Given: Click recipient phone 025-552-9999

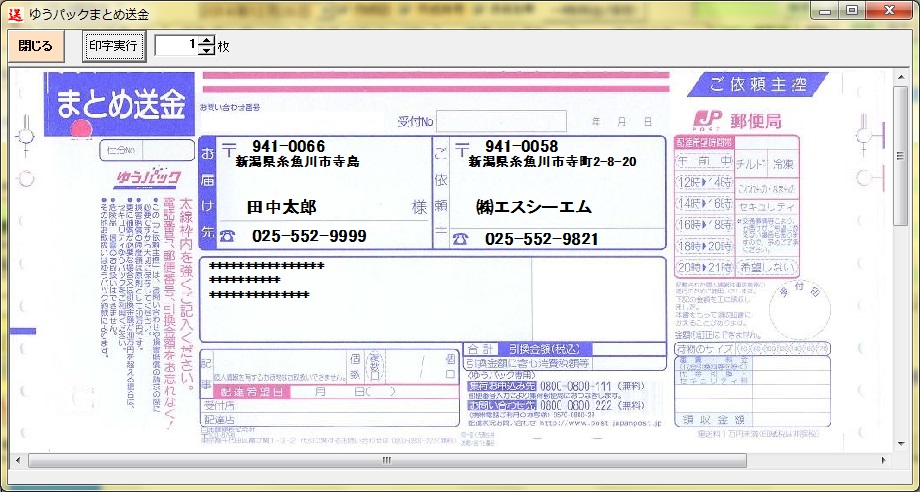Looking at the screenshot, I should (309, 236).
